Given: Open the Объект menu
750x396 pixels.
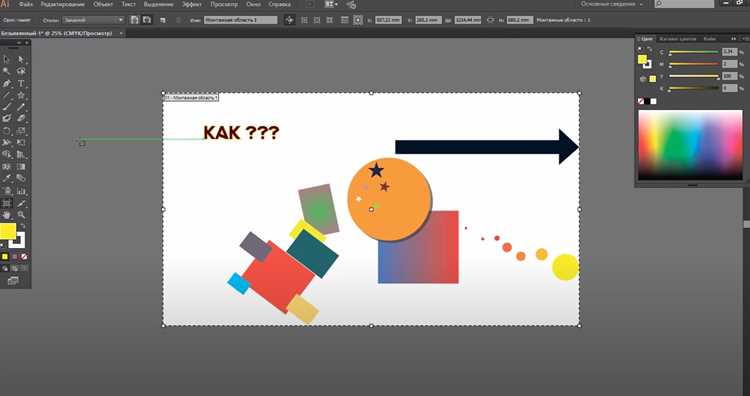Looking at the screenshot, I should coord(103,4).
